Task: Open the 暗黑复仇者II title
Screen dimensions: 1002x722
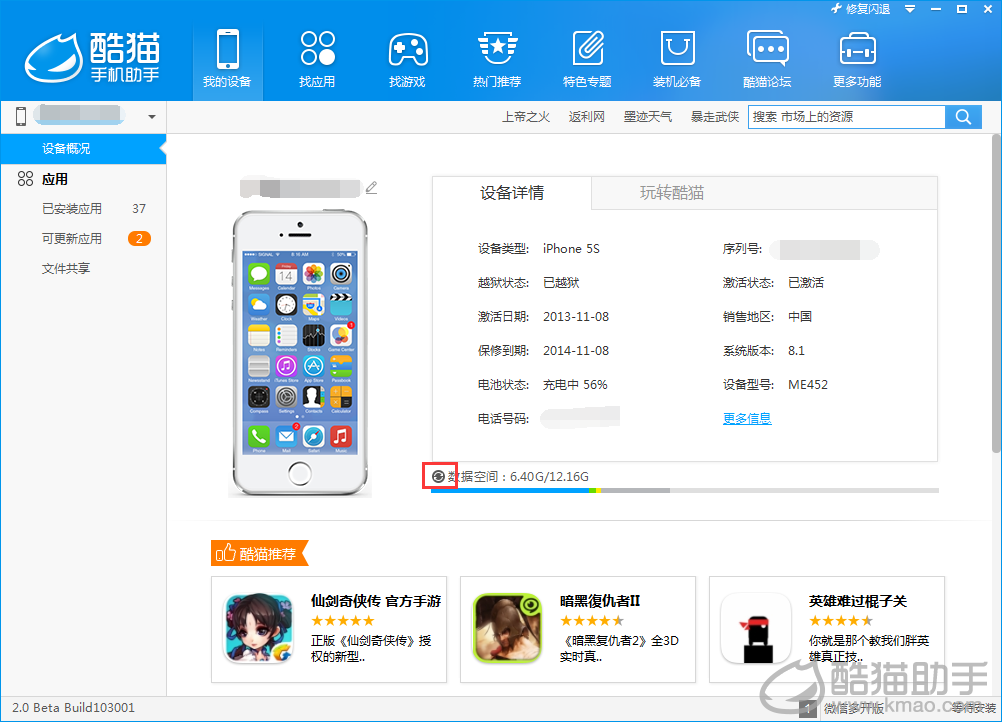Action: [x=600, y=601]
